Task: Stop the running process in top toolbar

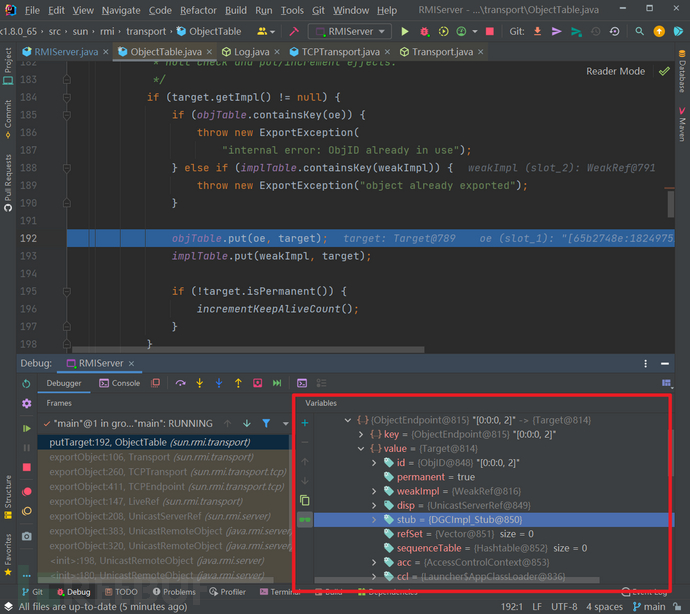Action: point(489,31)
